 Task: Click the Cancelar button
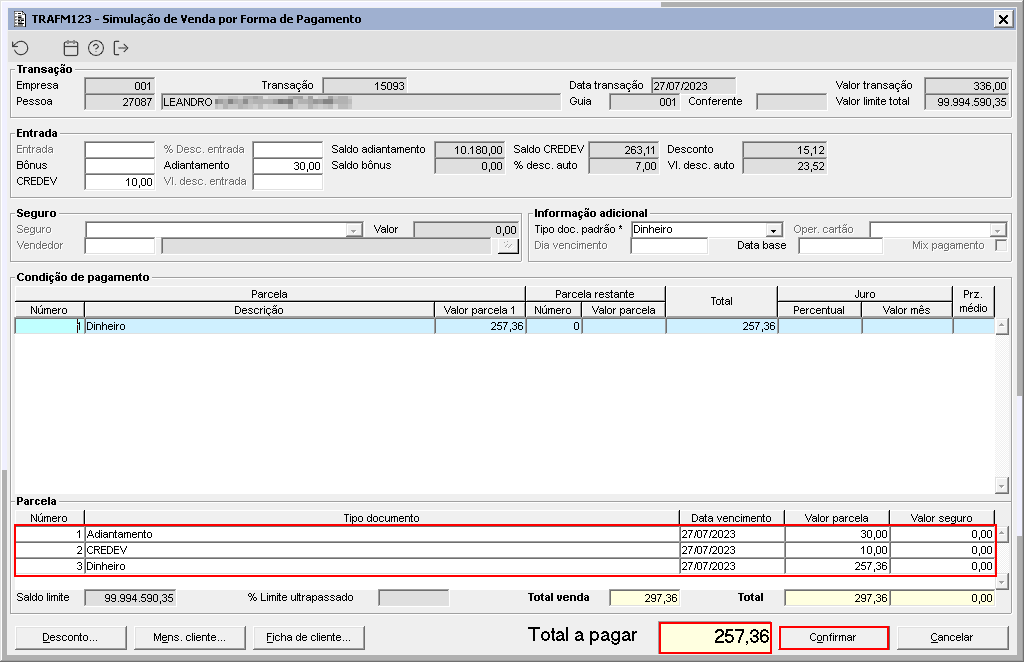[x=952, y=637]
